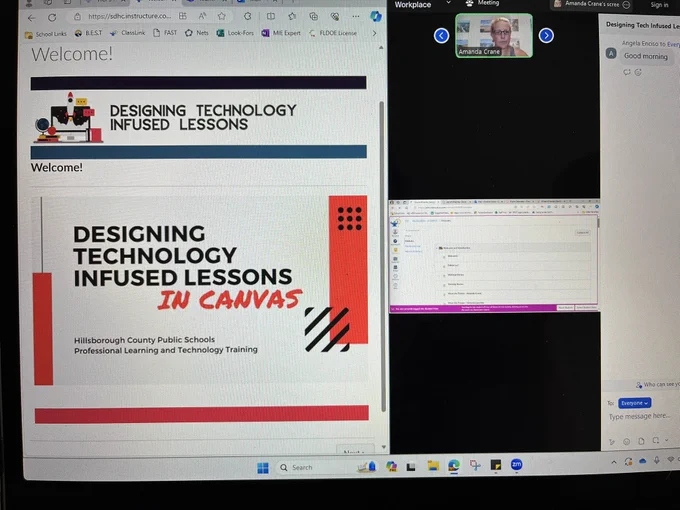
Task: Open the chat text Format icon
Action: coord(612,442)
